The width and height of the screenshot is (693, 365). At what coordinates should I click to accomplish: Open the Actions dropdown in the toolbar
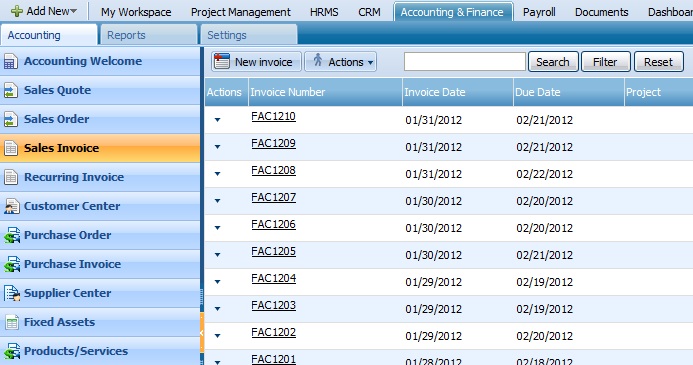340,62
